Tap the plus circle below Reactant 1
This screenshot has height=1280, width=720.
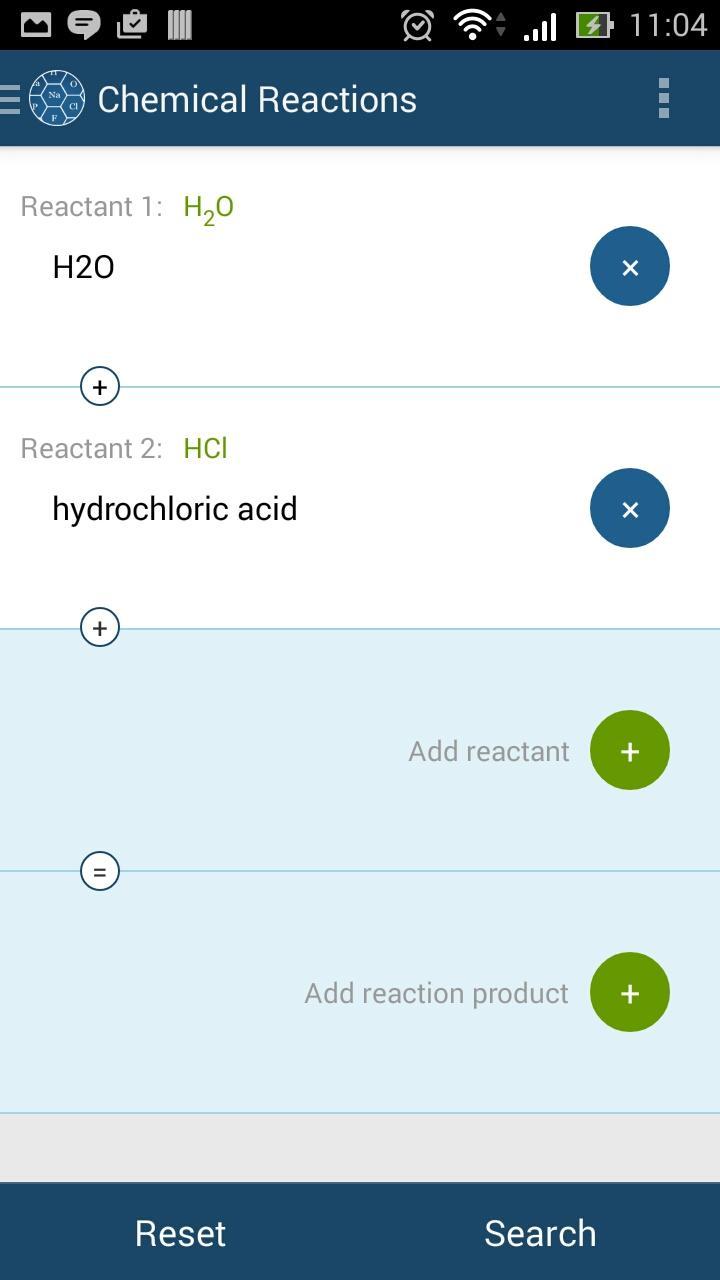[99, 386]
